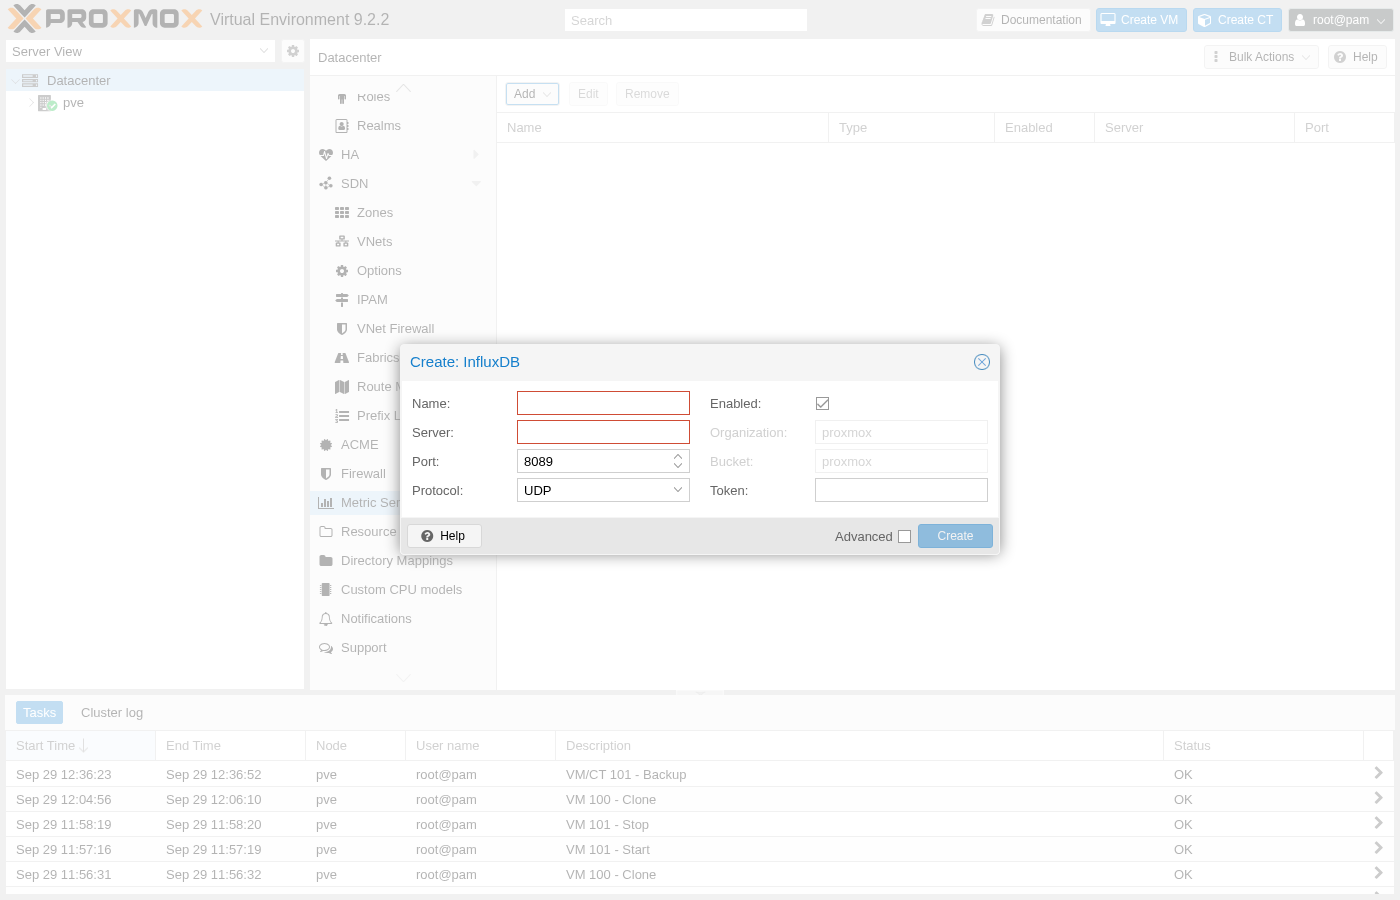Click the HA heartbeat icon
The width and height of the screenshot is (1400, 900).
tap(326, 155)
